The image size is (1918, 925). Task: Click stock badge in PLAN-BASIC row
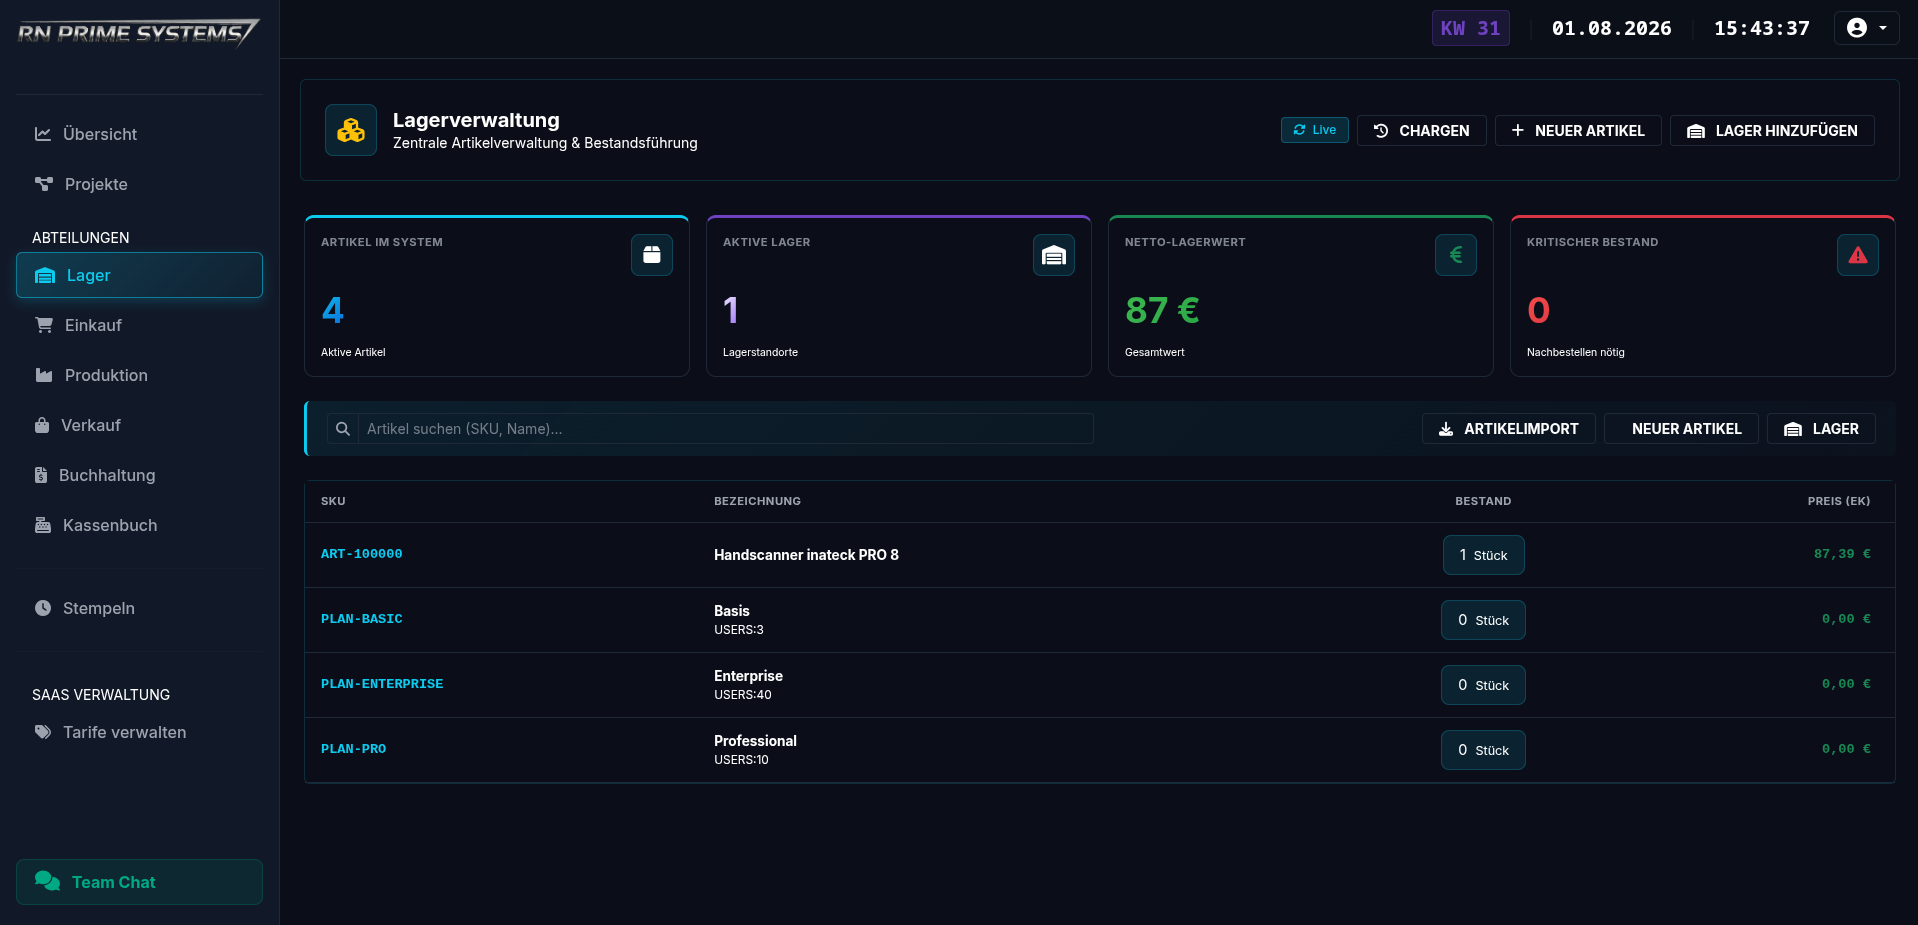[x=1483, y=620]
